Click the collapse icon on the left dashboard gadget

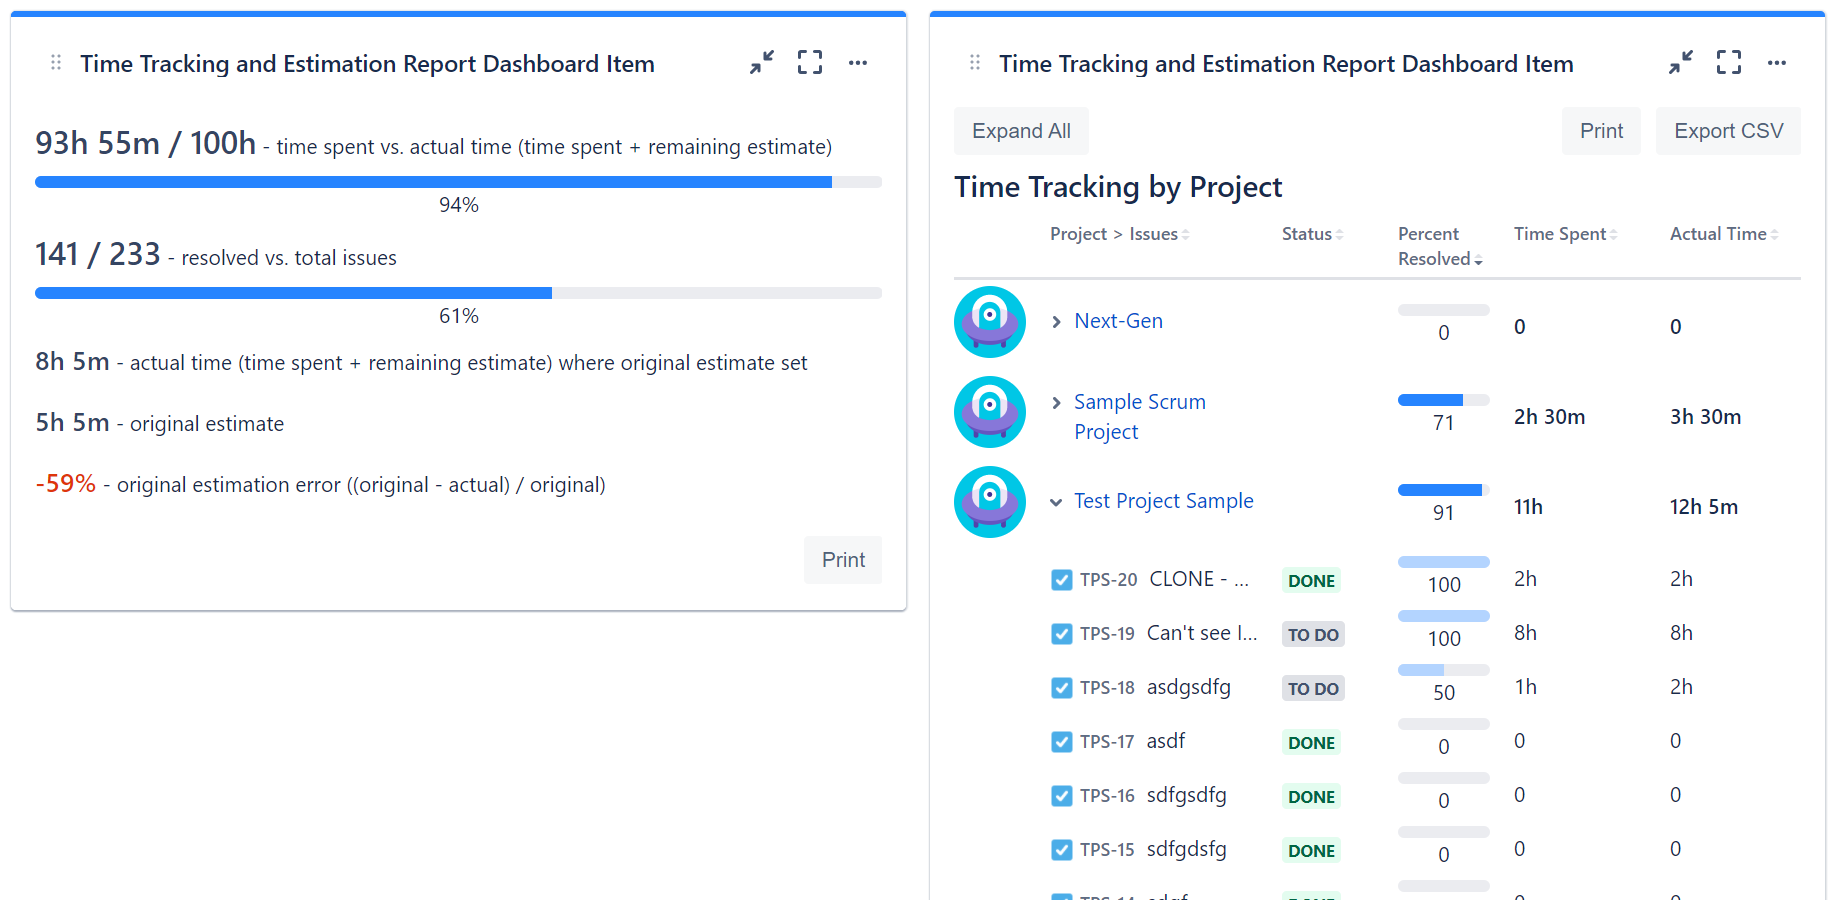click(x=761, y=62)
